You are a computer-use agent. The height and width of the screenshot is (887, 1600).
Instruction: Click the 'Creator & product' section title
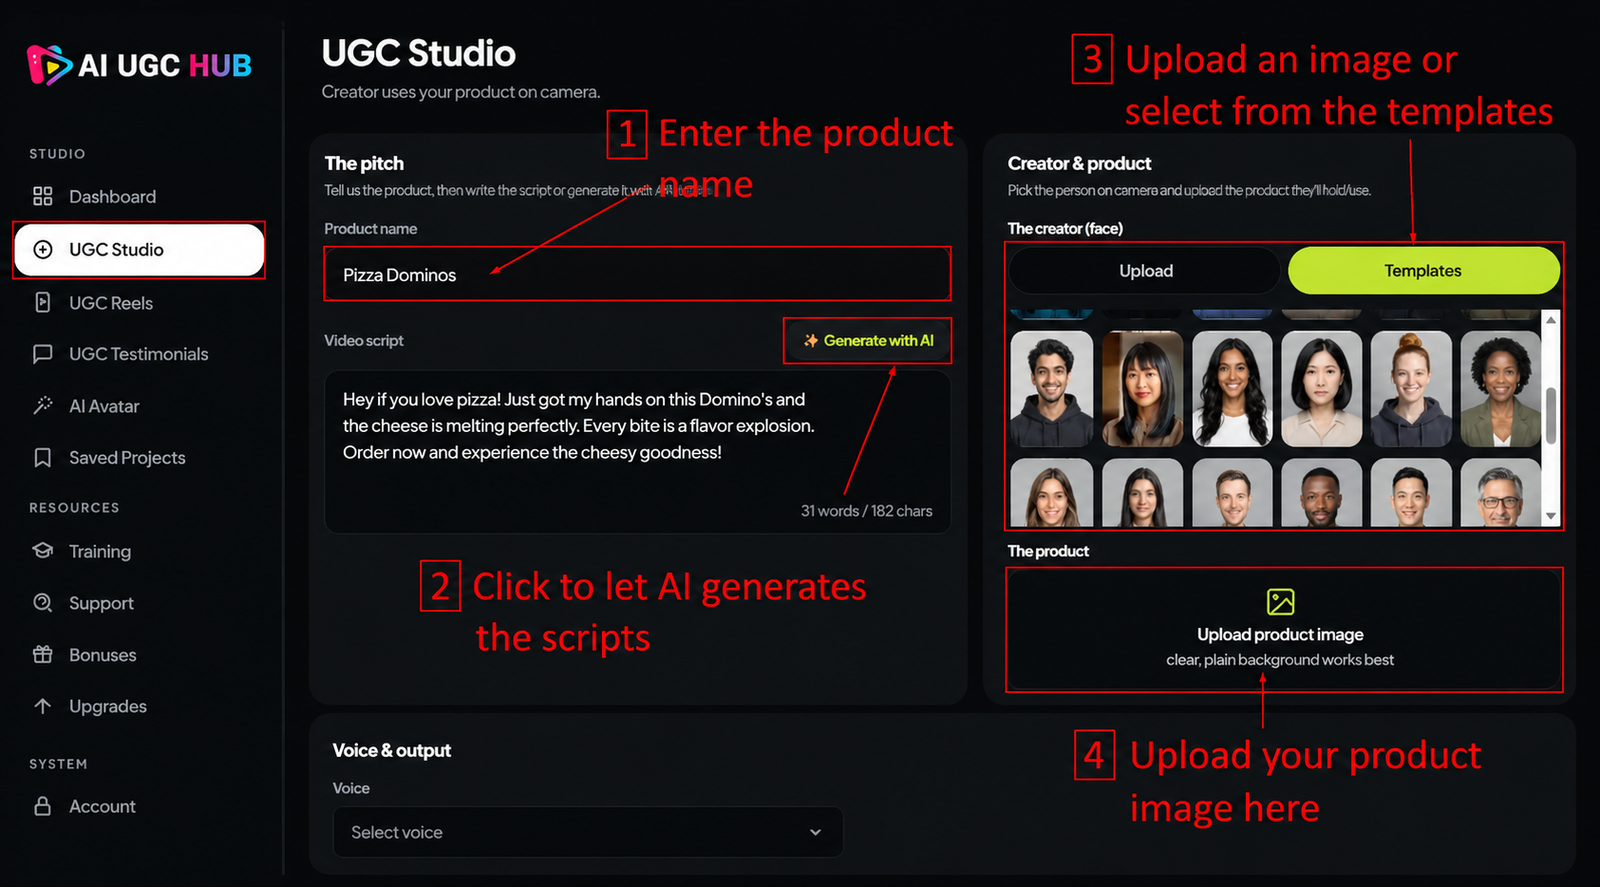[x=1079, y=163]
